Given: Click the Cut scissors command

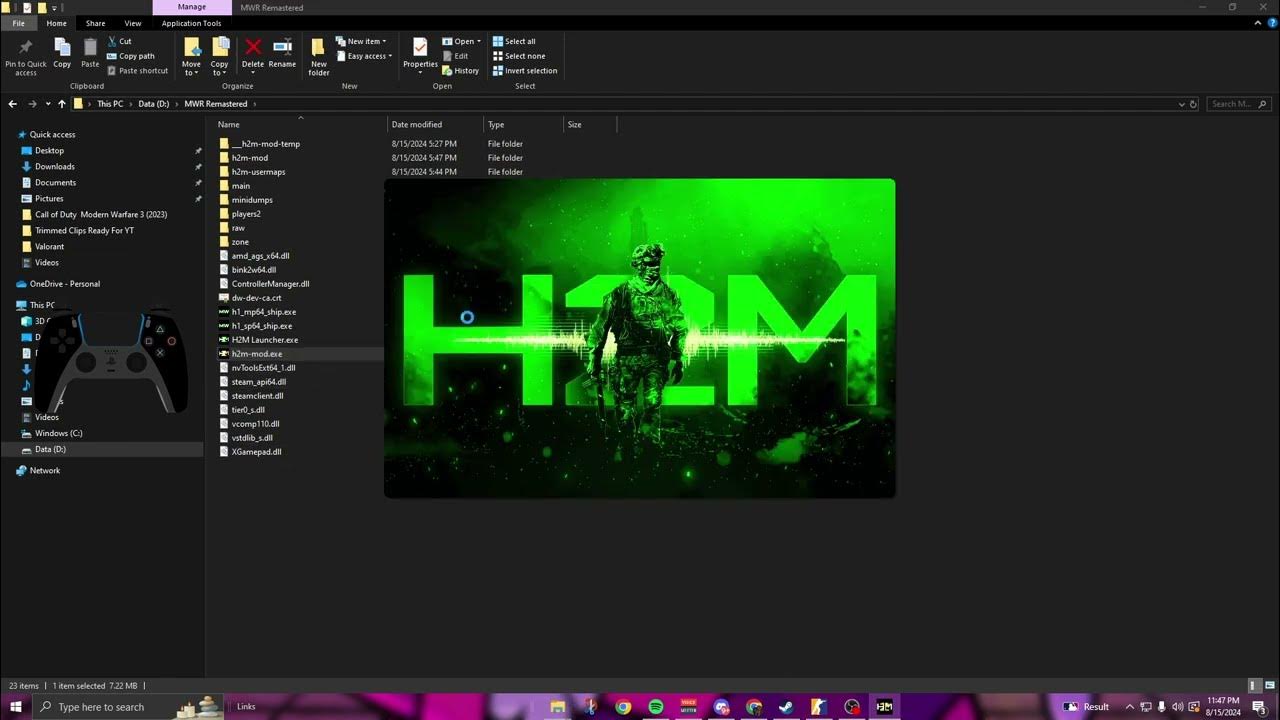Looking at the screenshot, I should [x=118, y=42].
